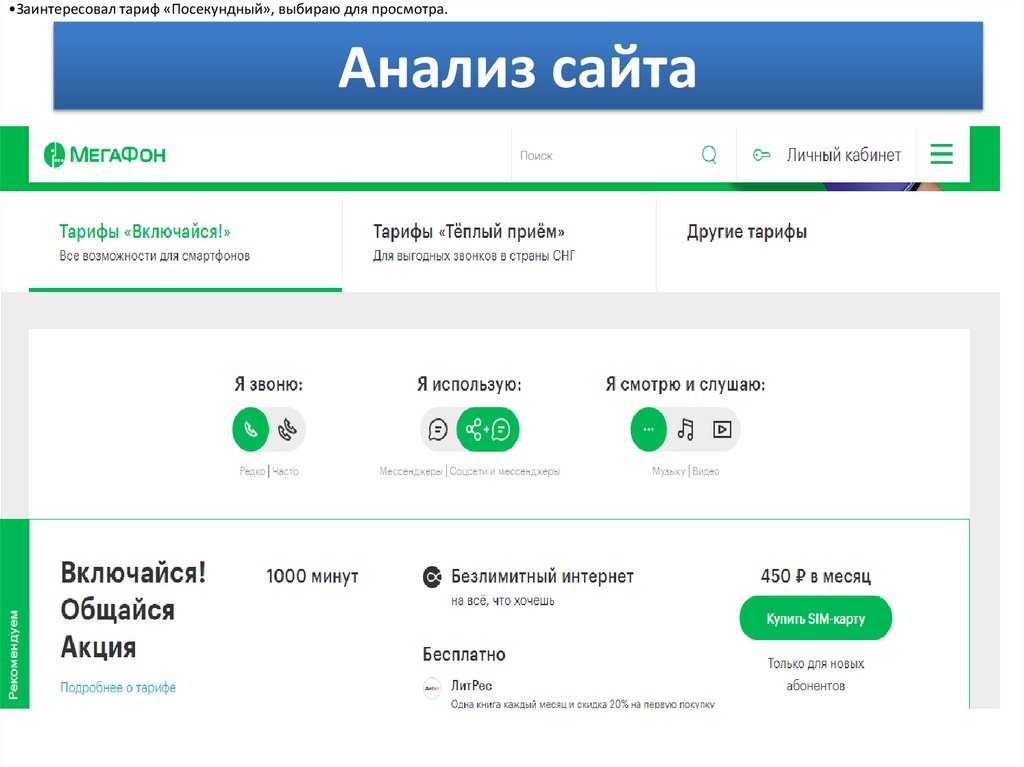The image size is (1024, 767).
Task: Choose social networks and messengers toggle
Action: pyautogui.click(x=488, y=429)
